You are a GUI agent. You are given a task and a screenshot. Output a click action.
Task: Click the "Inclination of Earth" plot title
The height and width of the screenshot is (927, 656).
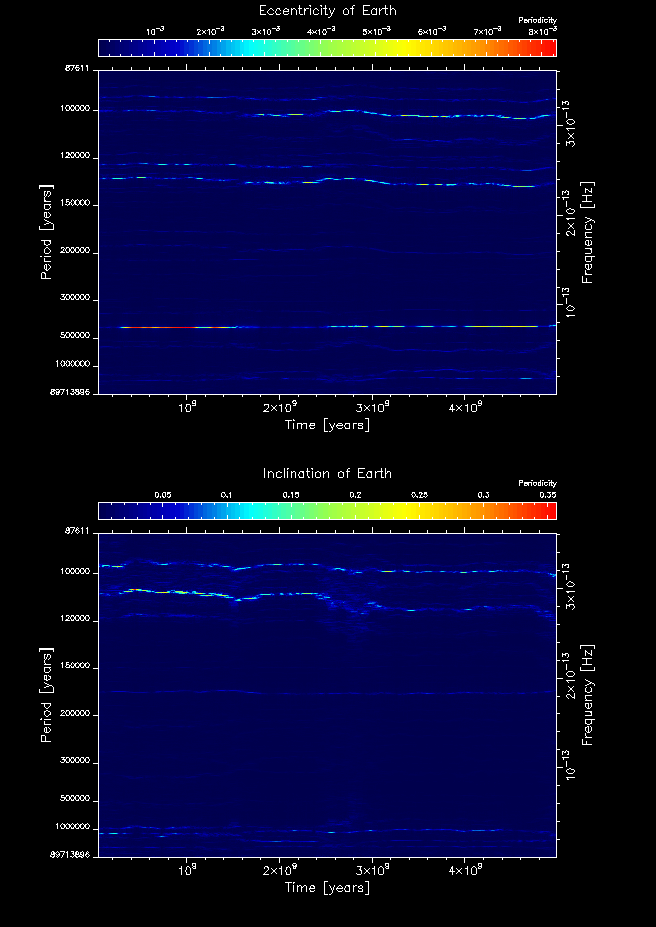(x=327, y=473)
